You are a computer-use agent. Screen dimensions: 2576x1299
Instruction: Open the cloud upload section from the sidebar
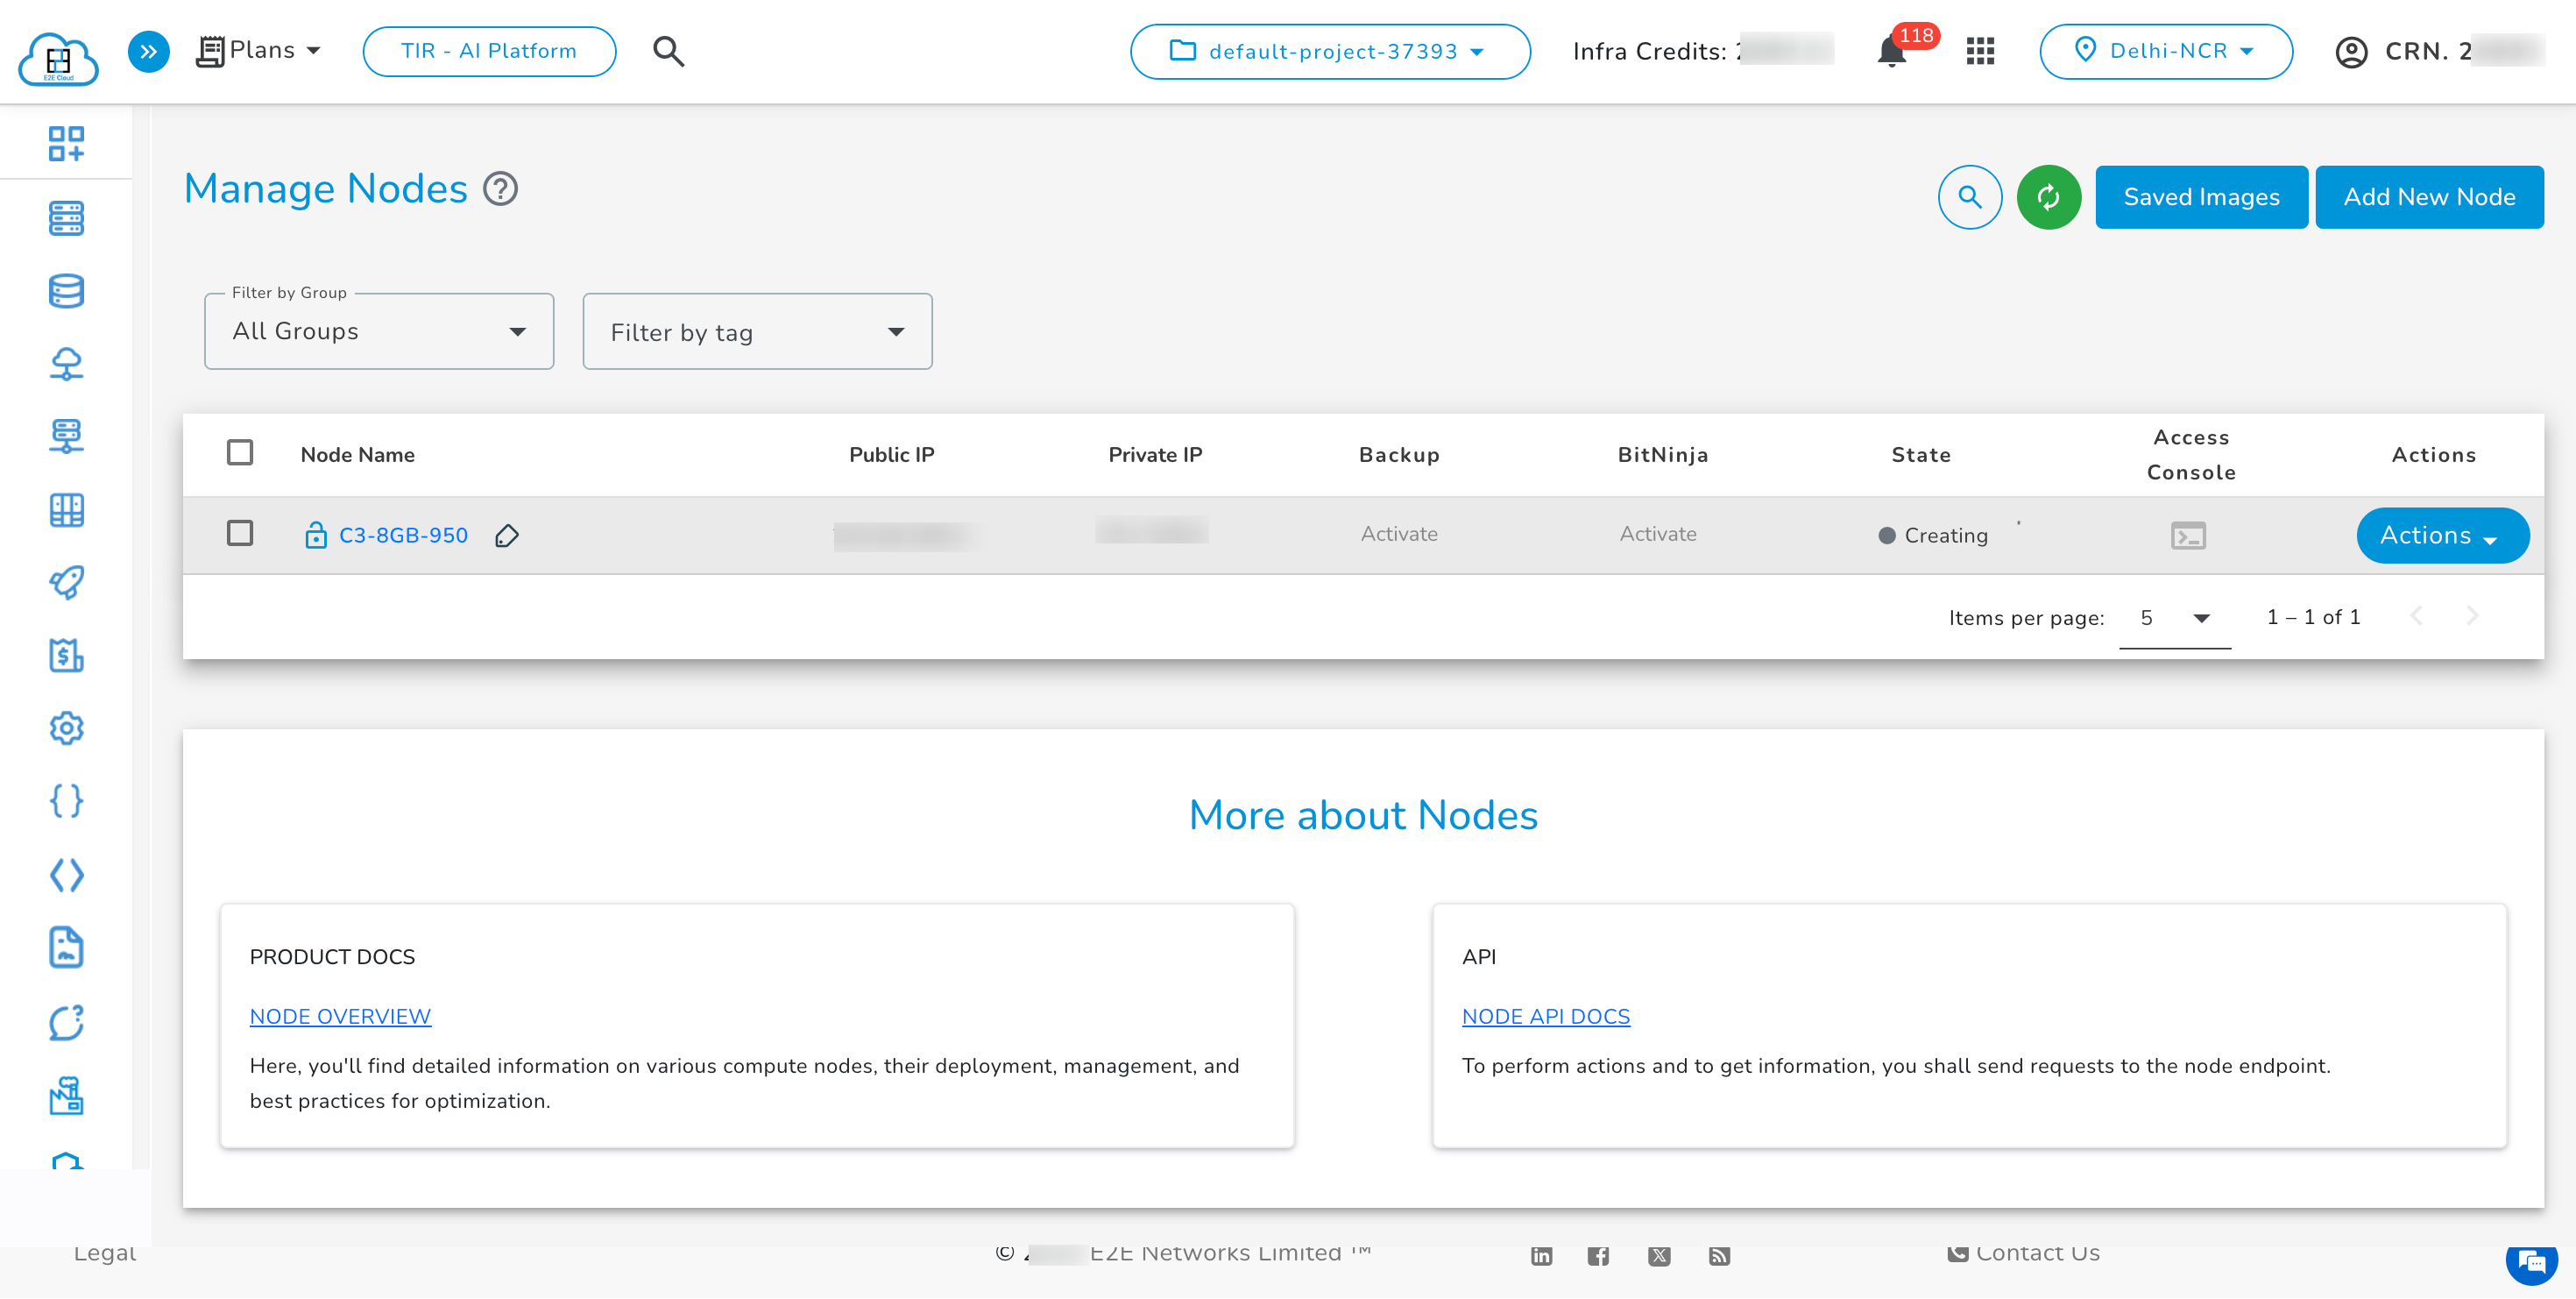click(66, 364)
